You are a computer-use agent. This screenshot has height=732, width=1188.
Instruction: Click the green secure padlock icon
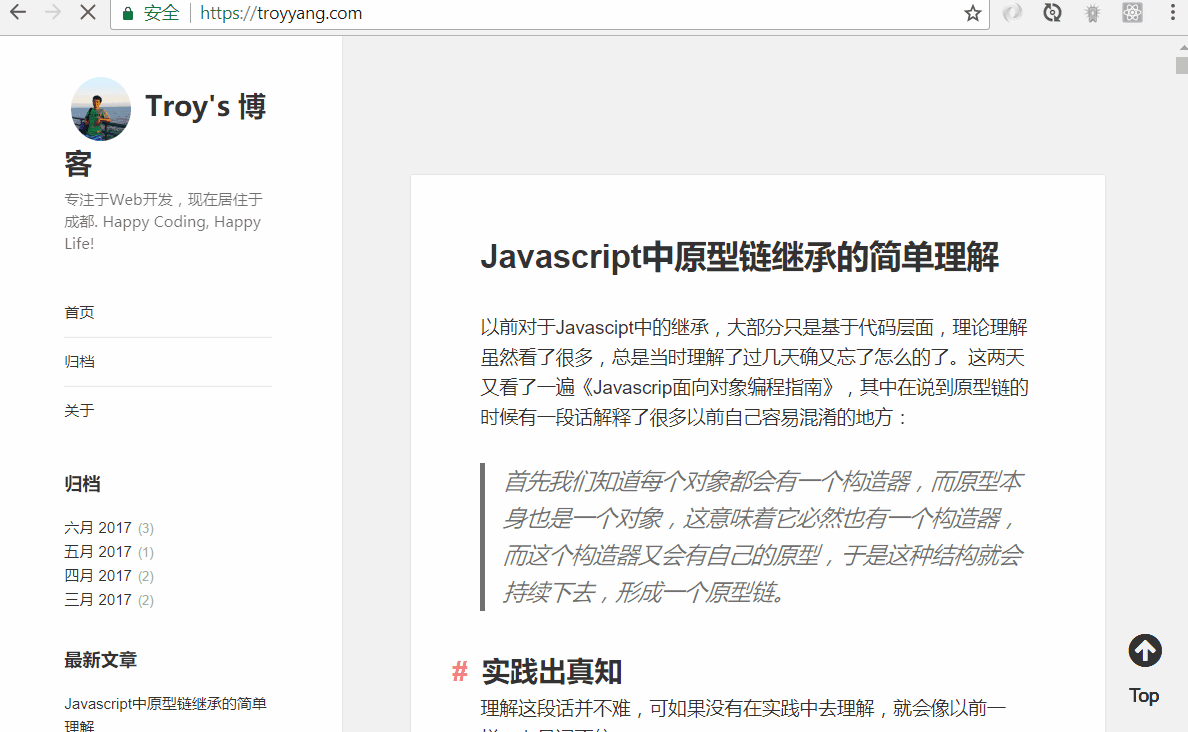pos(128,14)
